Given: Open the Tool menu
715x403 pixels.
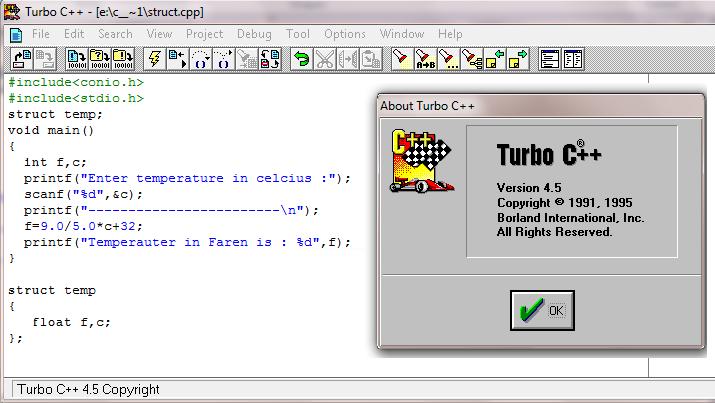Looking at the screenshot, I should pyautogui.click(x=298, y=34).
